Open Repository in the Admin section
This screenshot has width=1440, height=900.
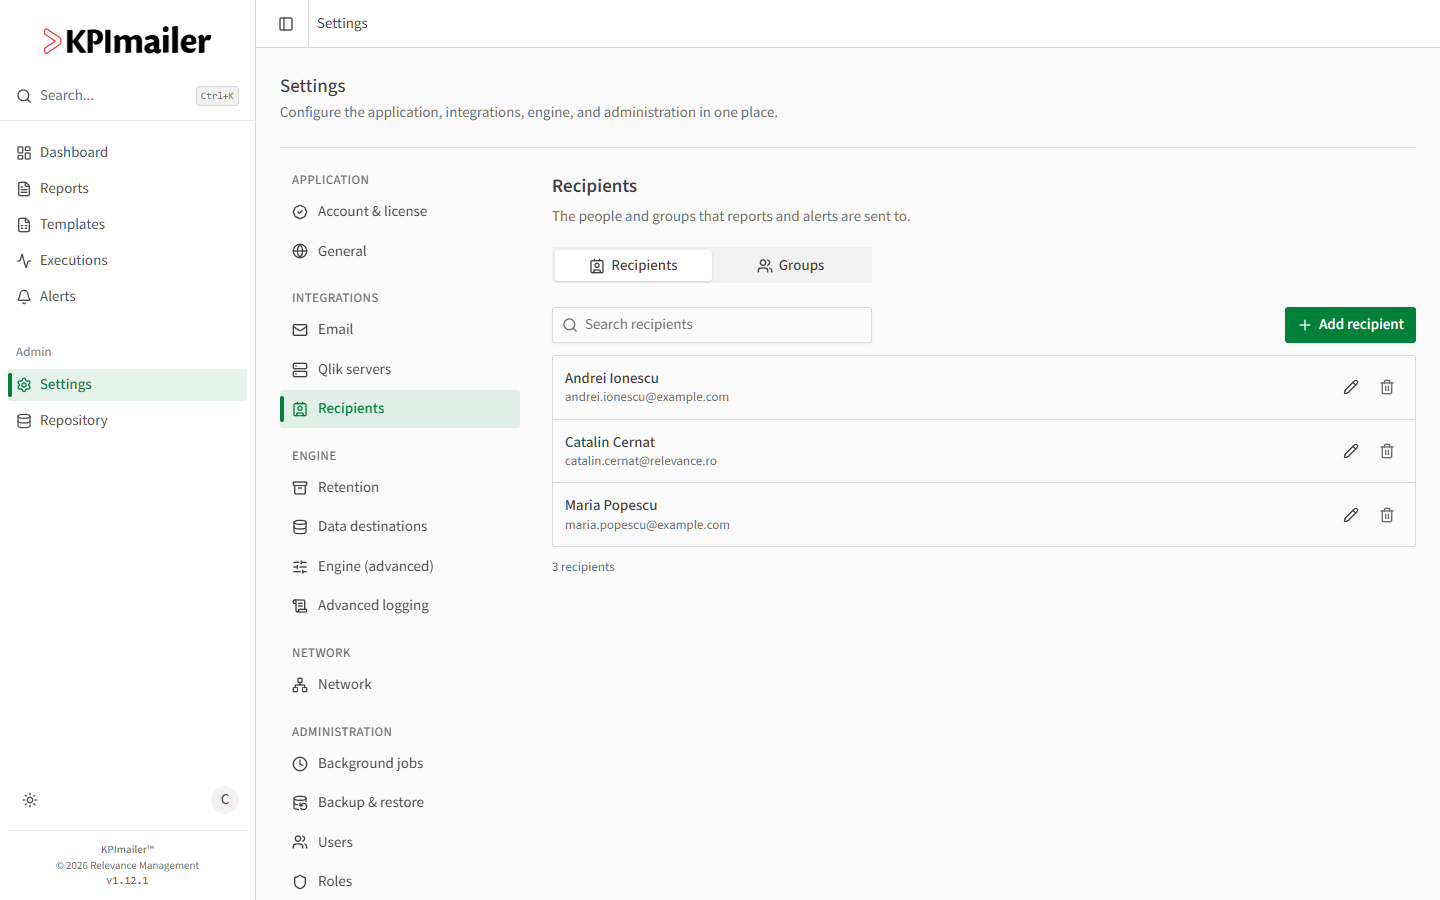[x=127, y=420]
